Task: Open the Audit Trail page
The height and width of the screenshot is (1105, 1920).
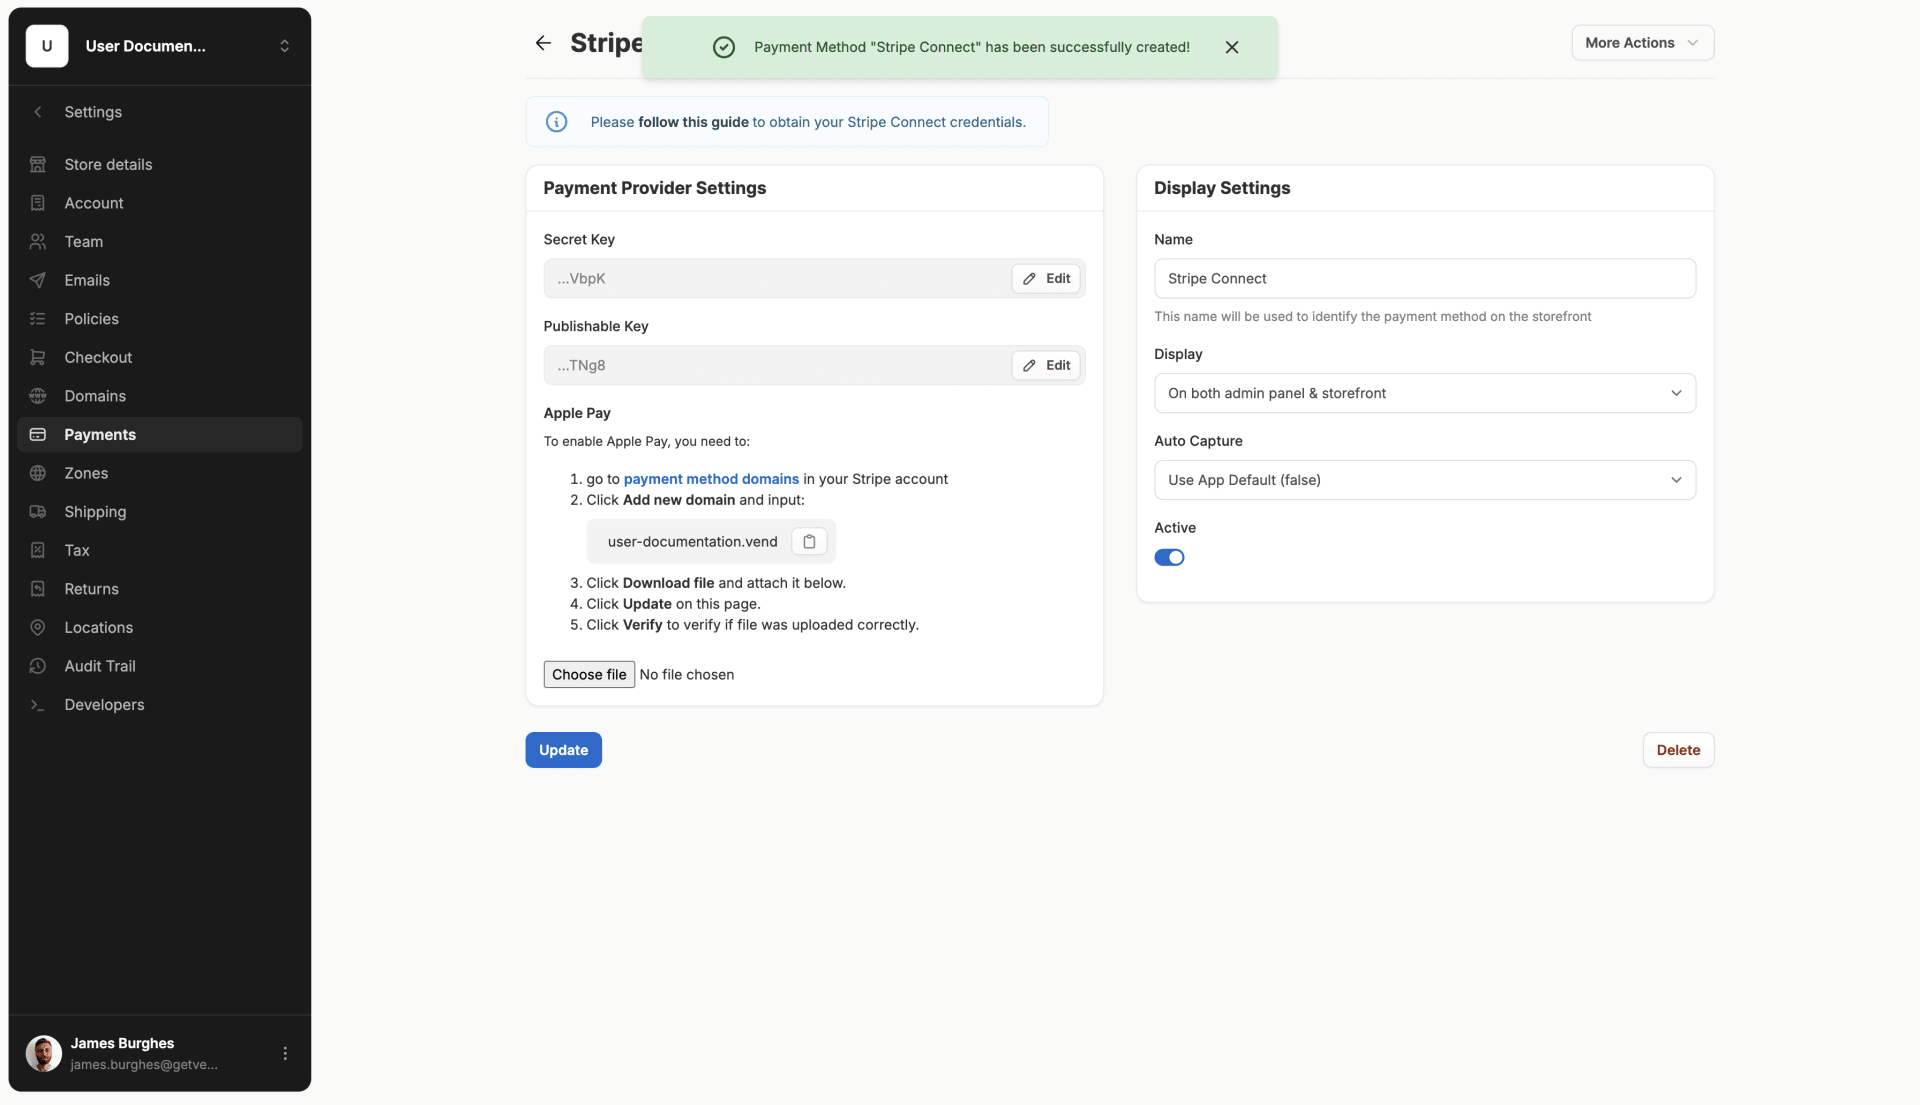Action: [x=160, y=666]
